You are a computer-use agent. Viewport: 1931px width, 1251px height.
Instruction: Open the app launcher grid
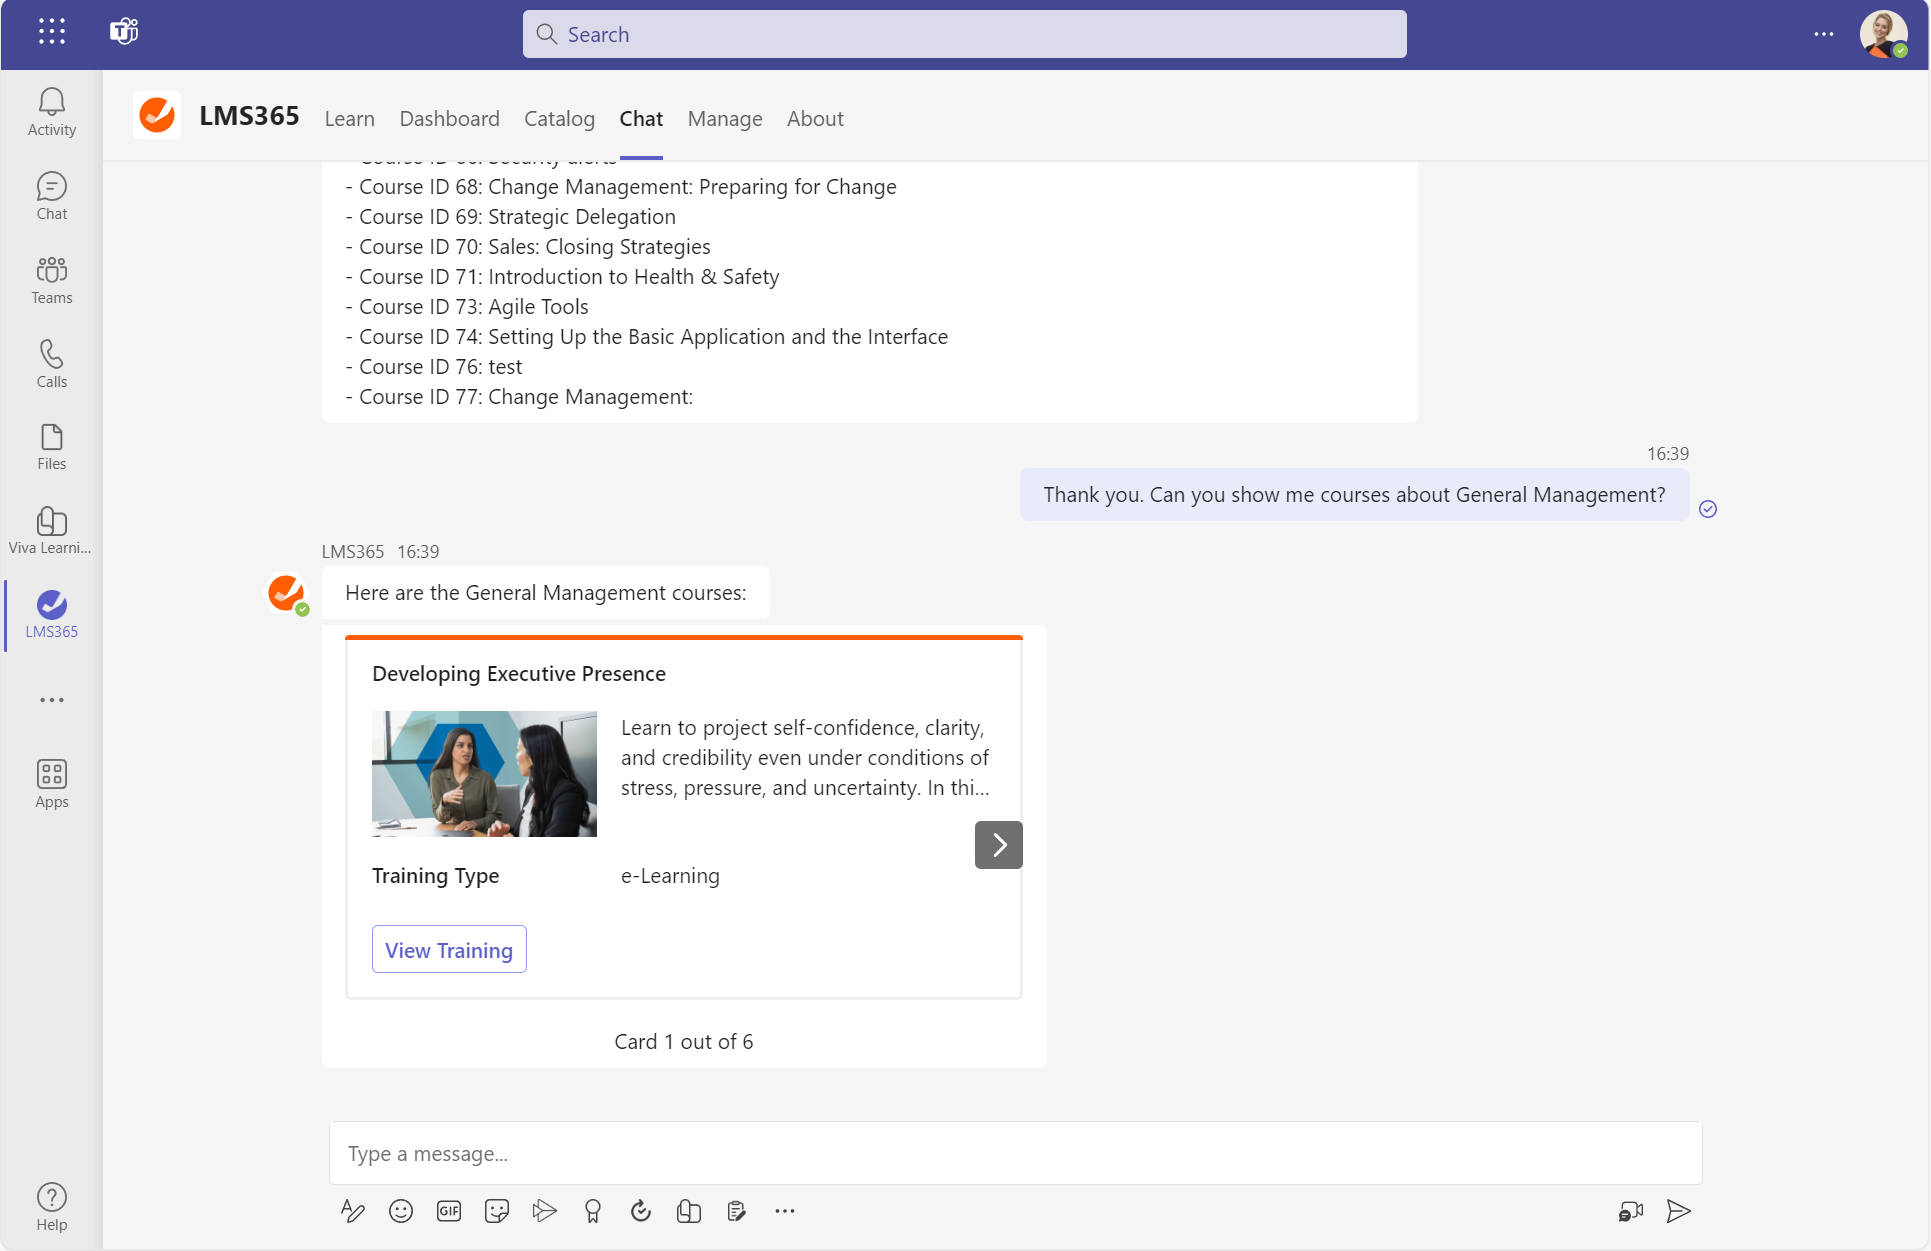51,31
